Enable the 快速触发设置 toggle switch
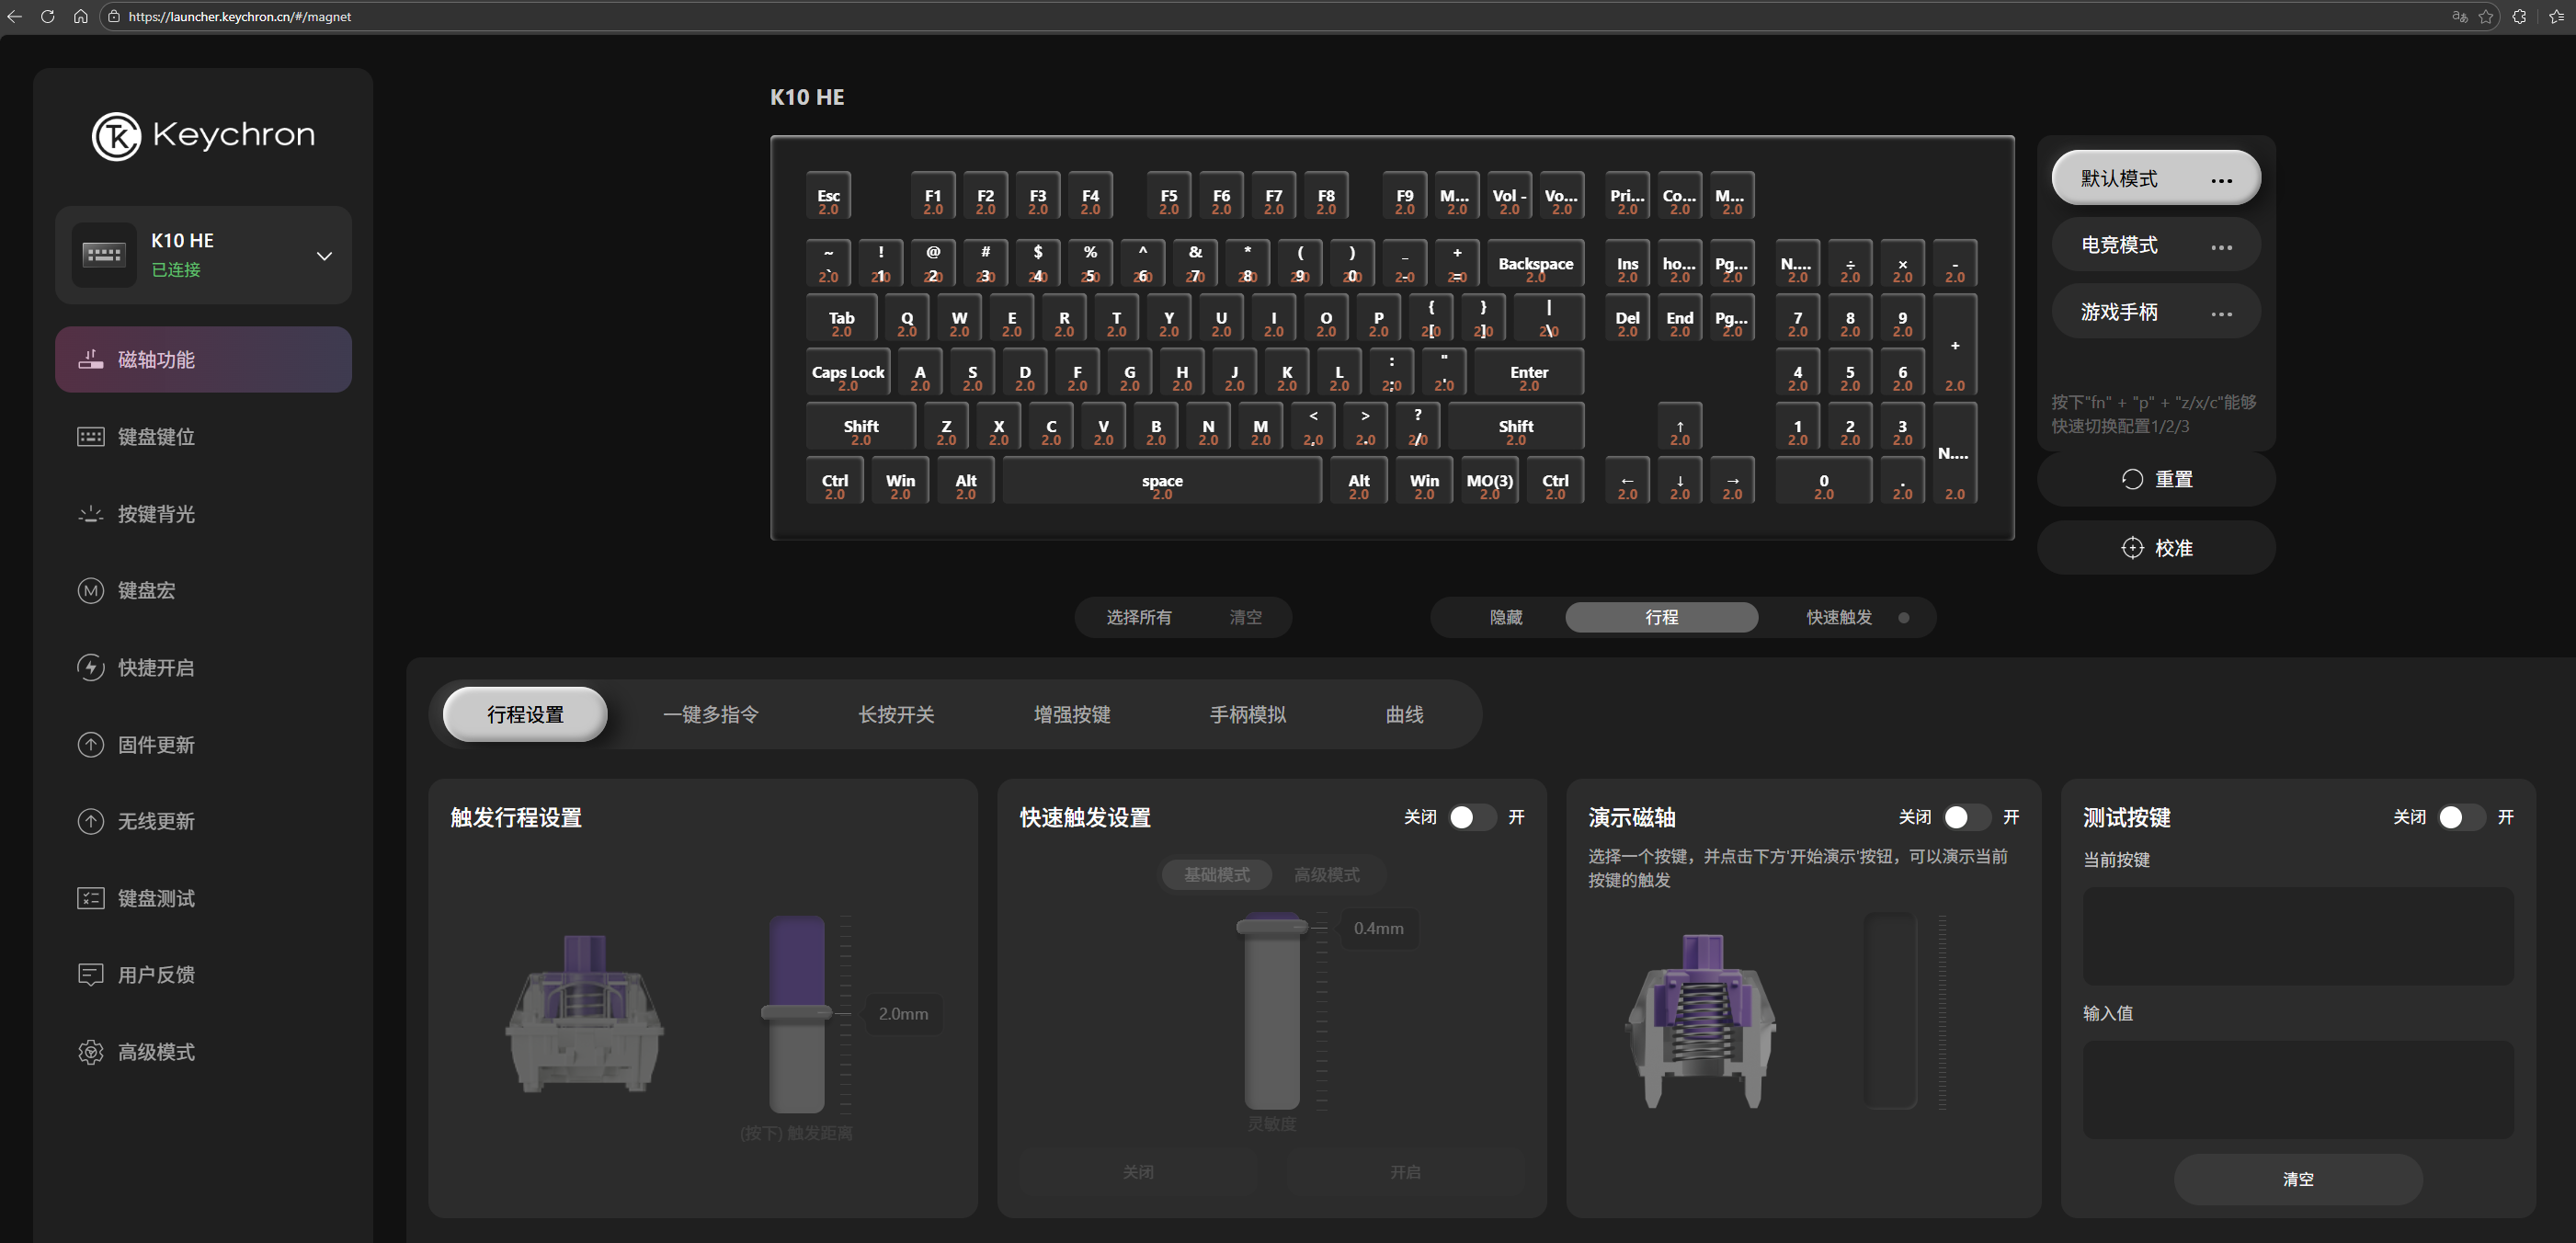This screenshot has width=2576, height=1243. 1471,817
